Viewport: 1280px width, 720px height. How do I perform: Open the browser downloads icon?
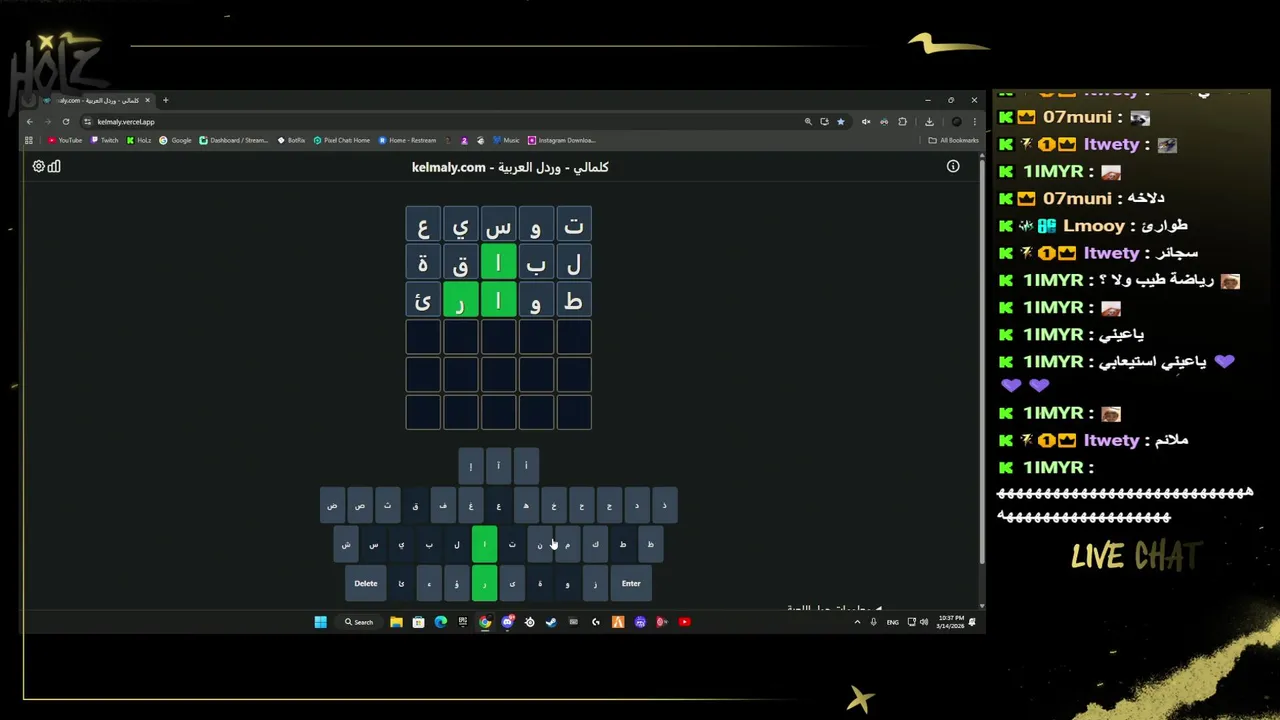[929, 122]
